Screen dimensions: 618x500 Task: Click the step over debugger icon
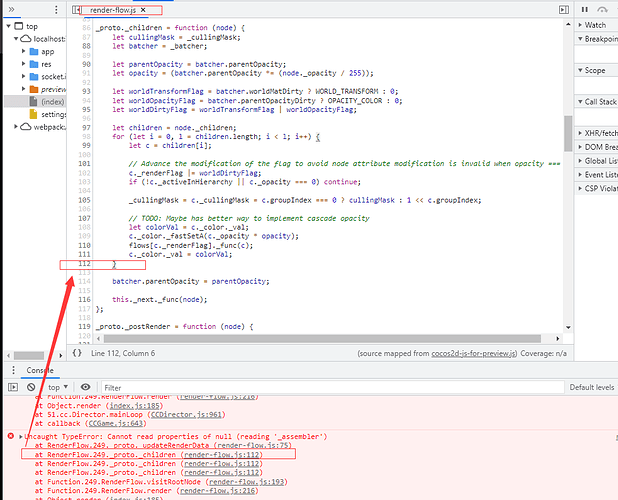[x=602, y=9]
